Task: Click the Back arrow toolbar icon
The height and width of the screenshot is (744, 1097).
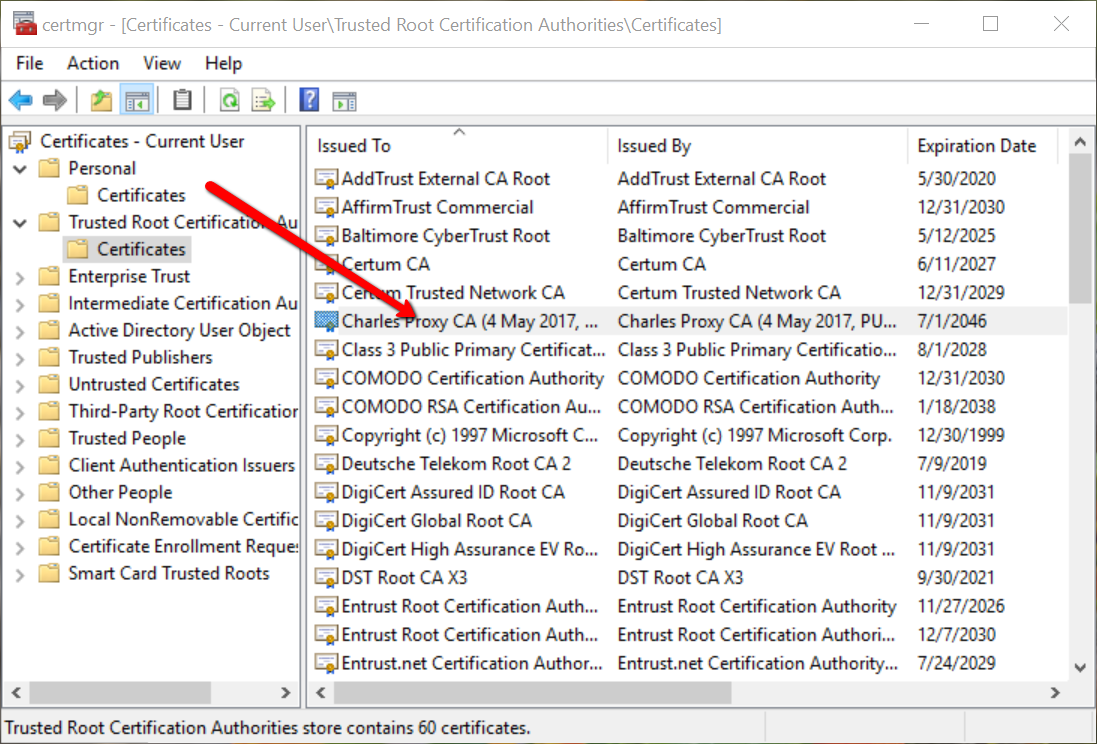Action: [21, 101]
